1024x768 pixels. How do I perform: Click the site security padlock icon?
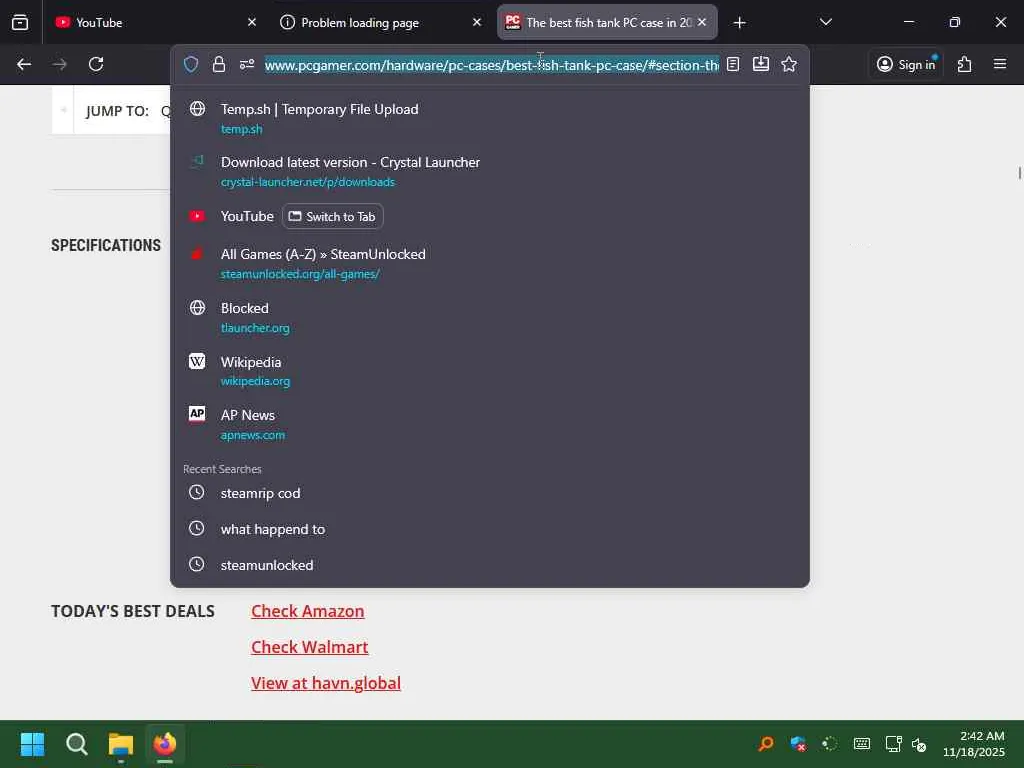[x=219, y=64]
